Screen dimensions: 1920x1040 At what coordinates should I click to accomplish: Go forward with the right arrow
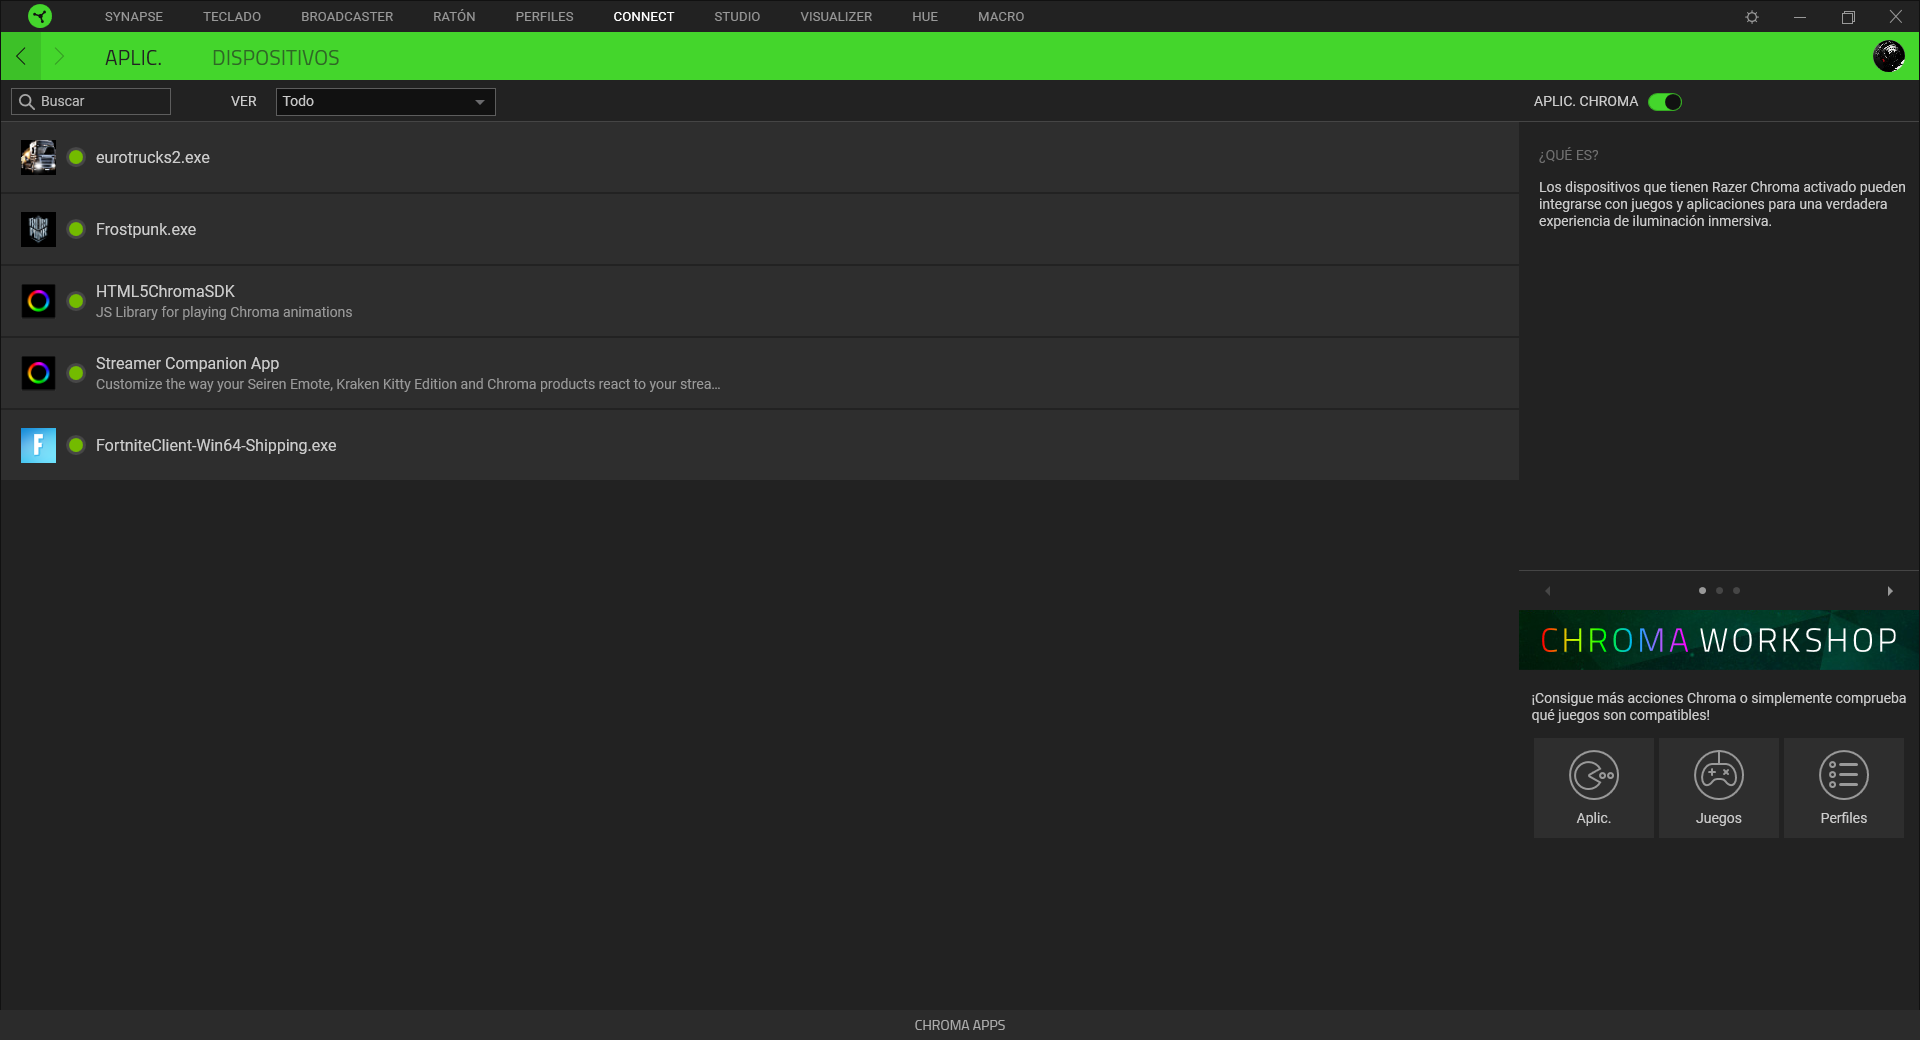(x=58, y=57)
